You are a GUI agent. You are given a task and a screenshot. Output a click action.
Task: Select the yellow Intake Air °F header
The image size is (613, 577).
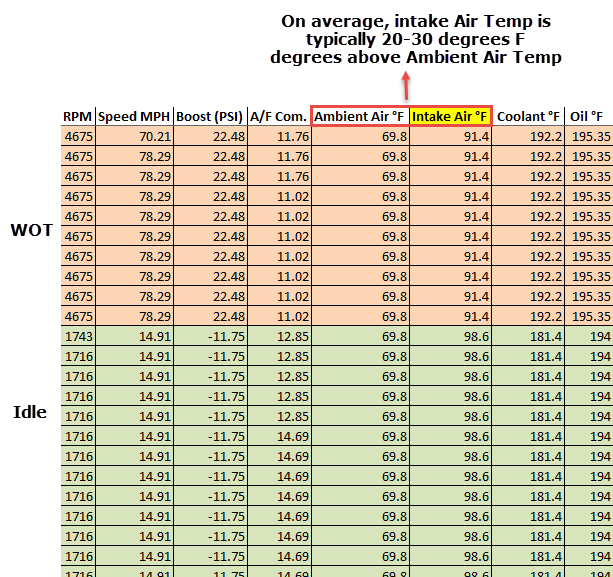click(x=450, y=117)
